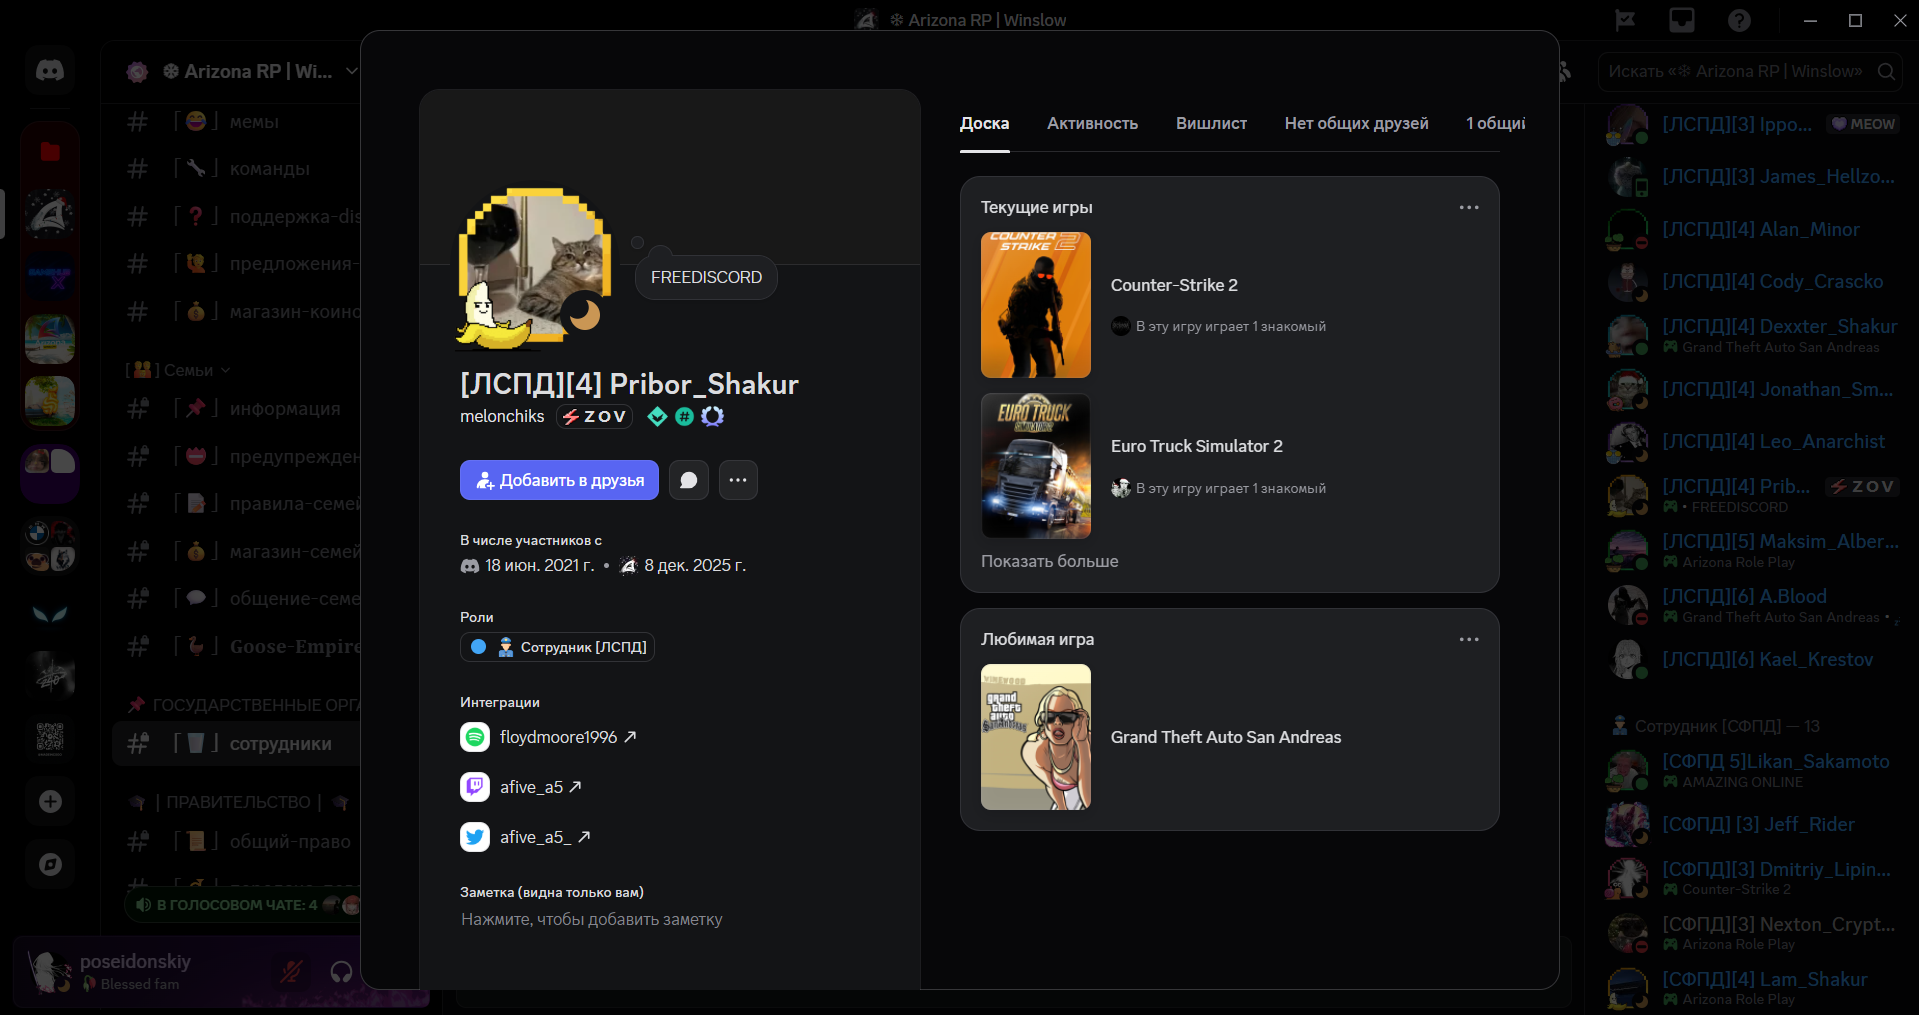Open the afive_a5_ Twitter link
Viewport: 1919px width, 1015px height.
pos(545,837)
